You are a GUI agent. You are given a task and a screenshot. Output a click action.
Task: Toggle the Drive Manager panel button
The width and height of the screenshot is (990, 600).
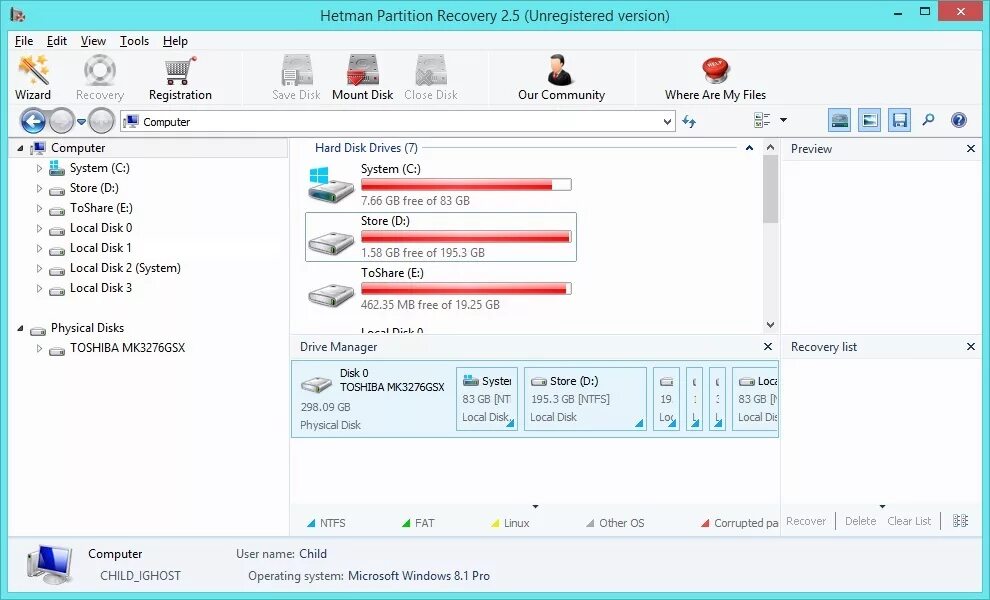pos(840,120)
